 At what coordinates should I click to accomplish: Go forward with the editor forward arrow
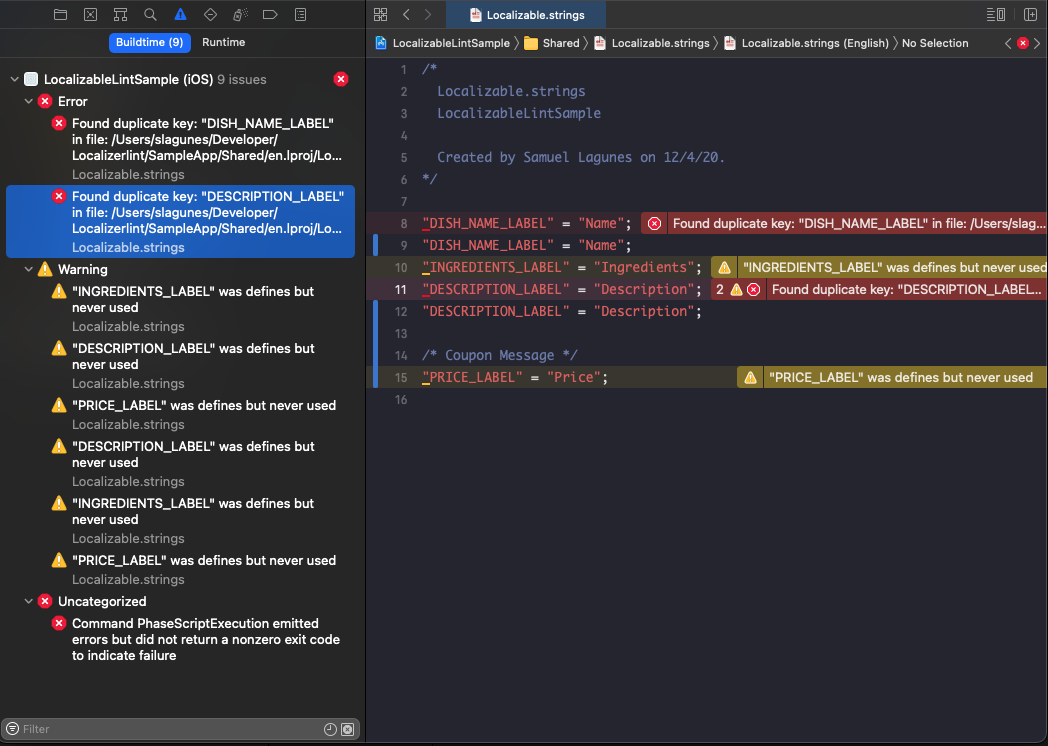[428, 14]
